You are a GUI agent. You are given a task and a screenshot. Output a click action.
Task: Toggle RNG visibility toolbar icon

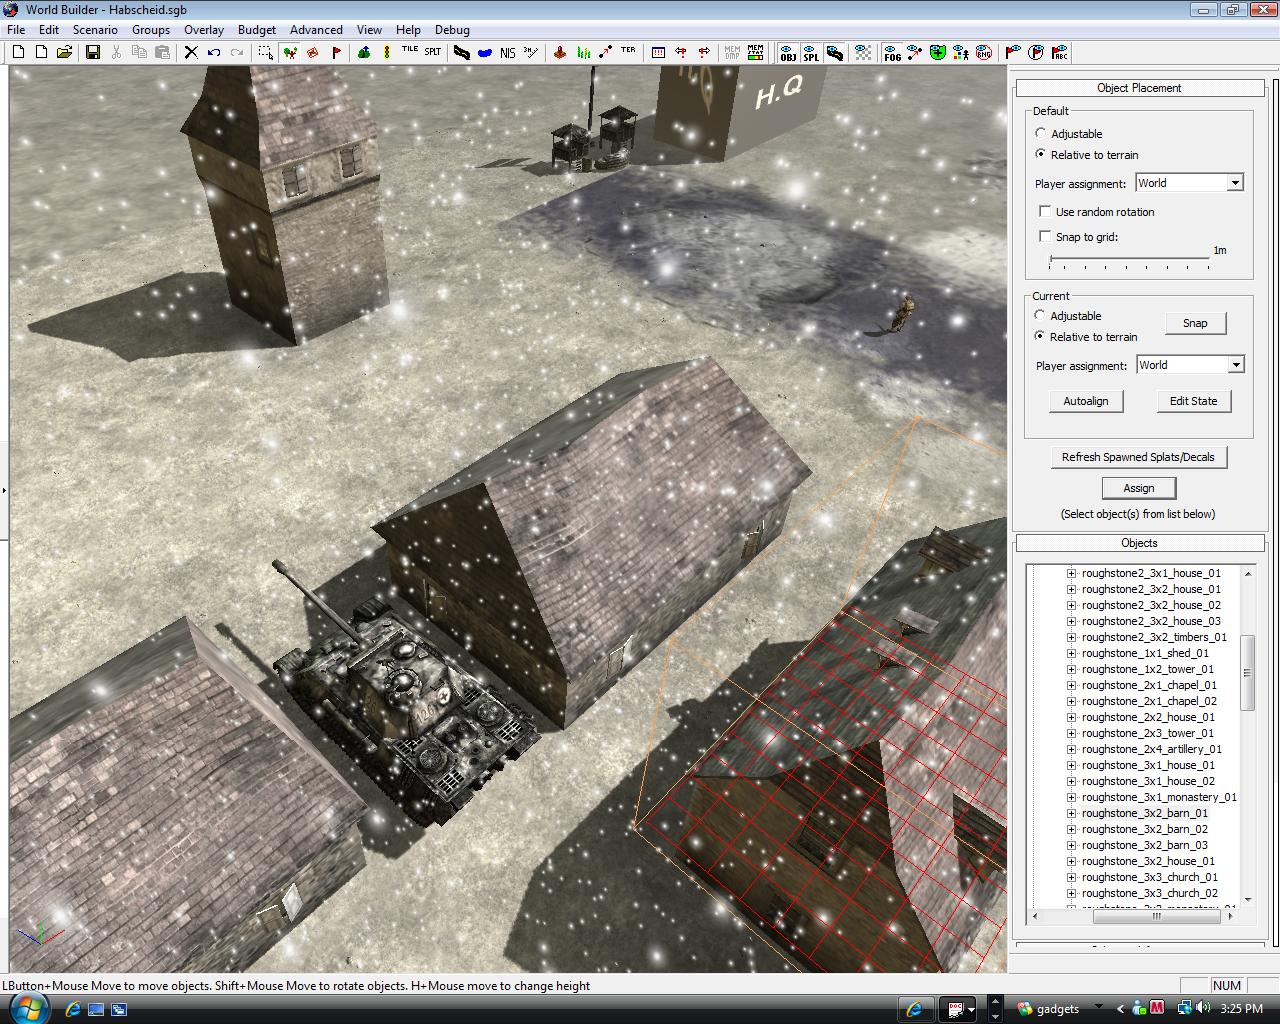coord(984,52)
